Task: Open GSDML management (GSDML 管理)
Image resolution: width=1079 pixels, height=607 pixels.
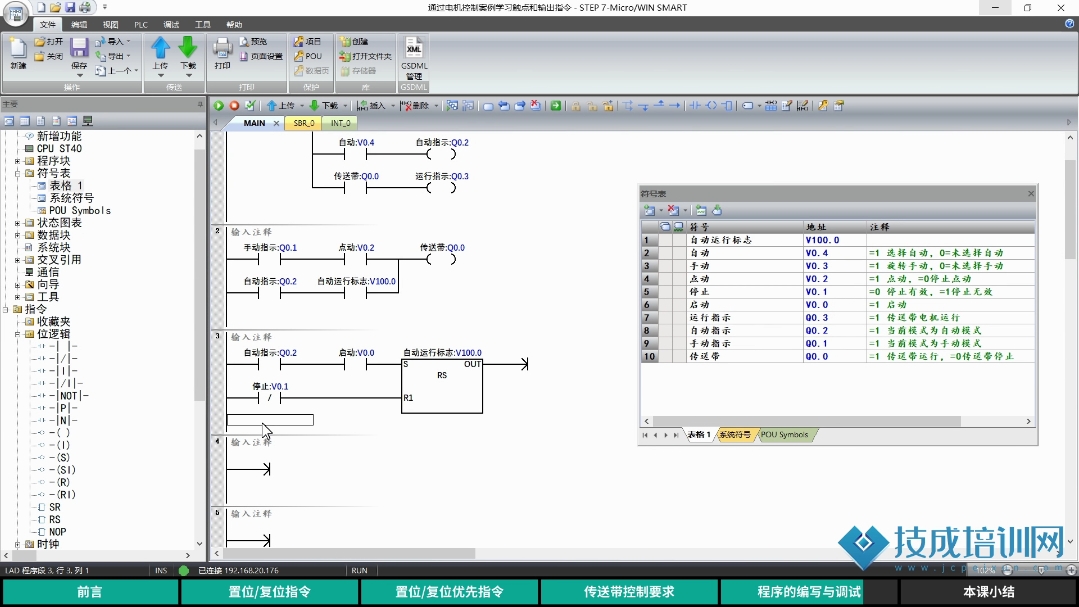Action: tap(414, 58)
